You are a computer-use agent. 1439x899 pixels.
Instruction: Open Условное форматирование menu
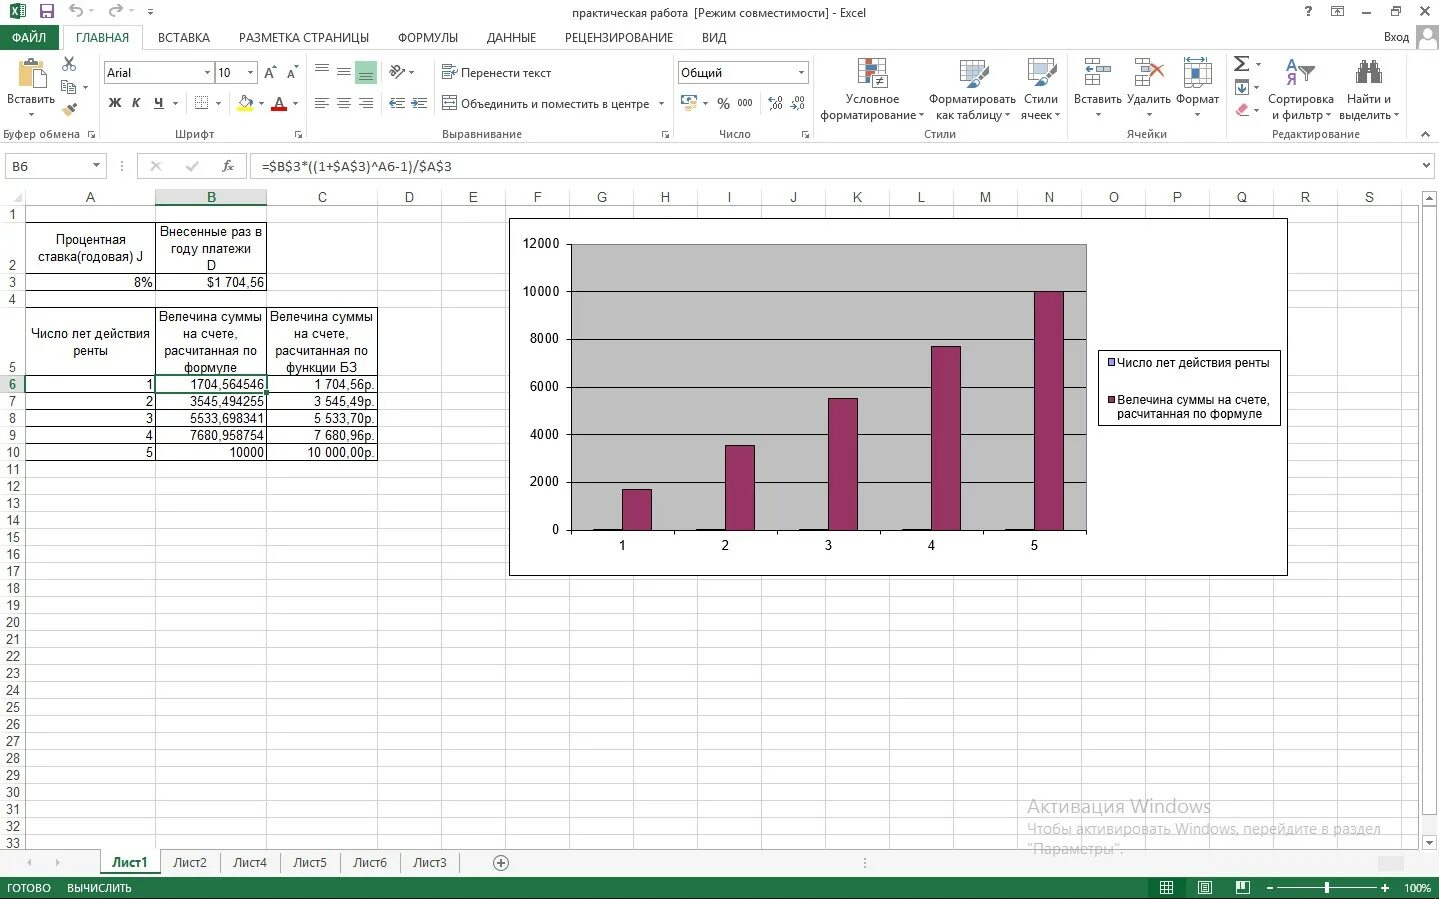click(872, 90)
